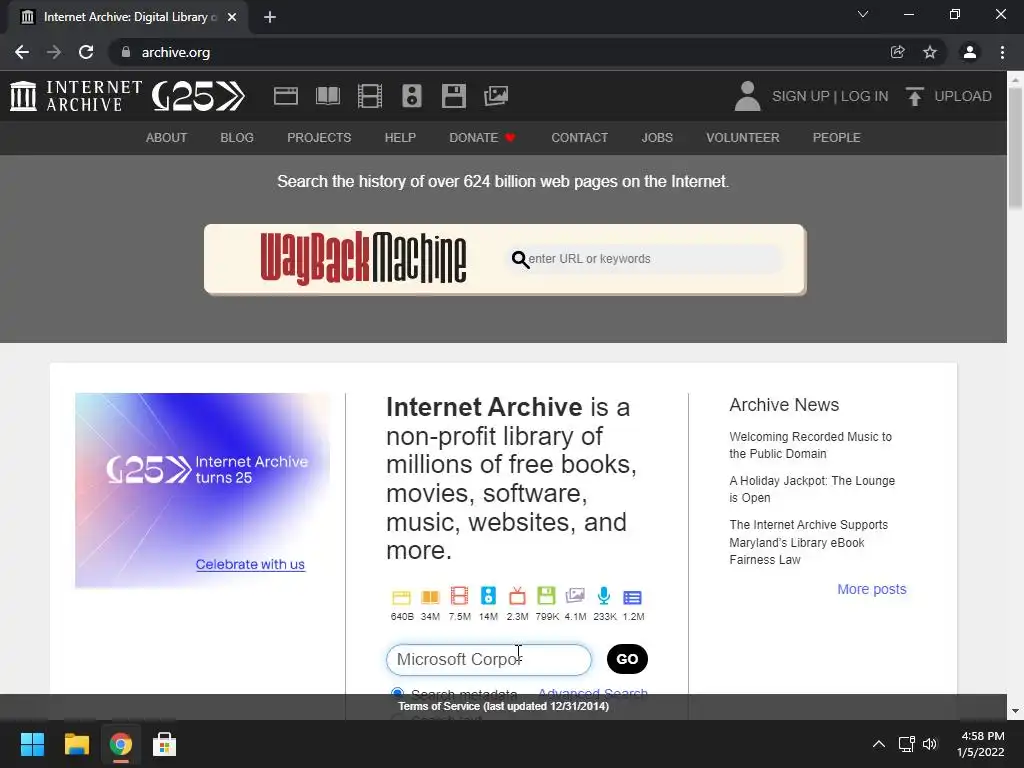Open the Windows Start menu
Image resolution: width=1024 pixels, height=768 pixels.
click(32, 744)
